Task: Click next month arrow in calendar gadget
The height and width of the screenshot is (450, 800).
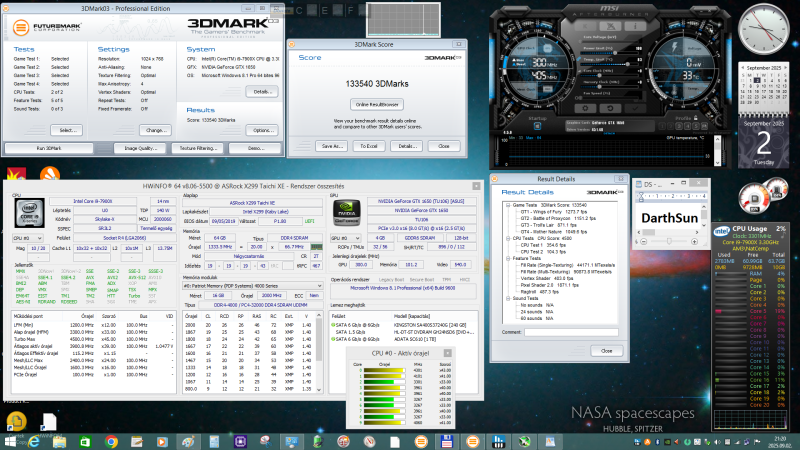Action: (x=786, y=67)
